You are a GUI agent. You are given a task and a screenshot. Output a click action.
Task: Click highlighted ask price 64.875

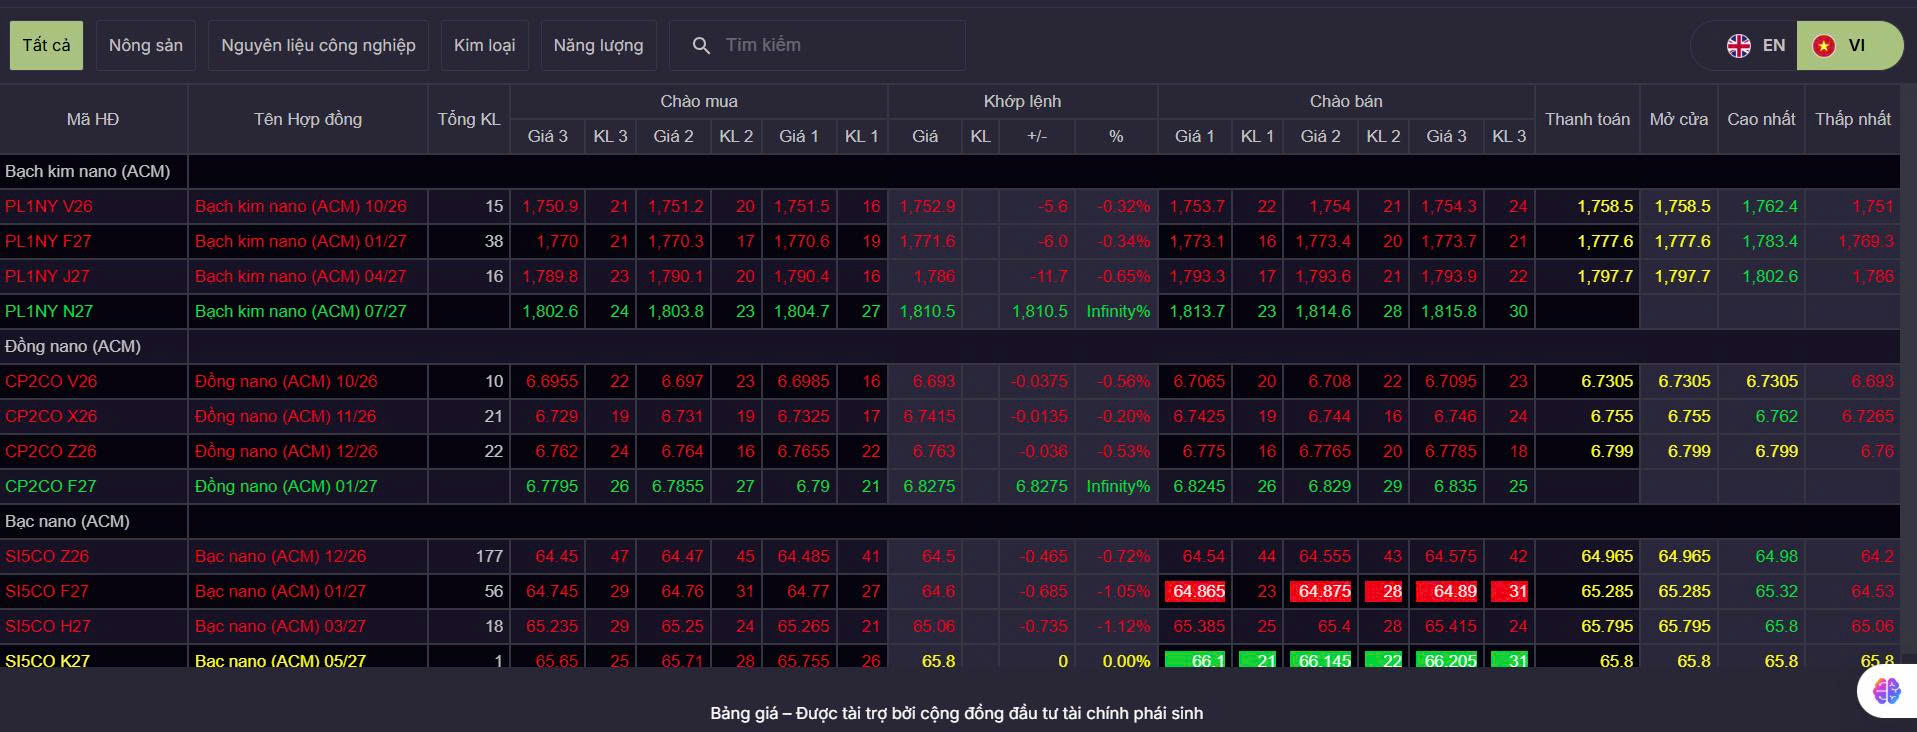tap(1321, 591)
